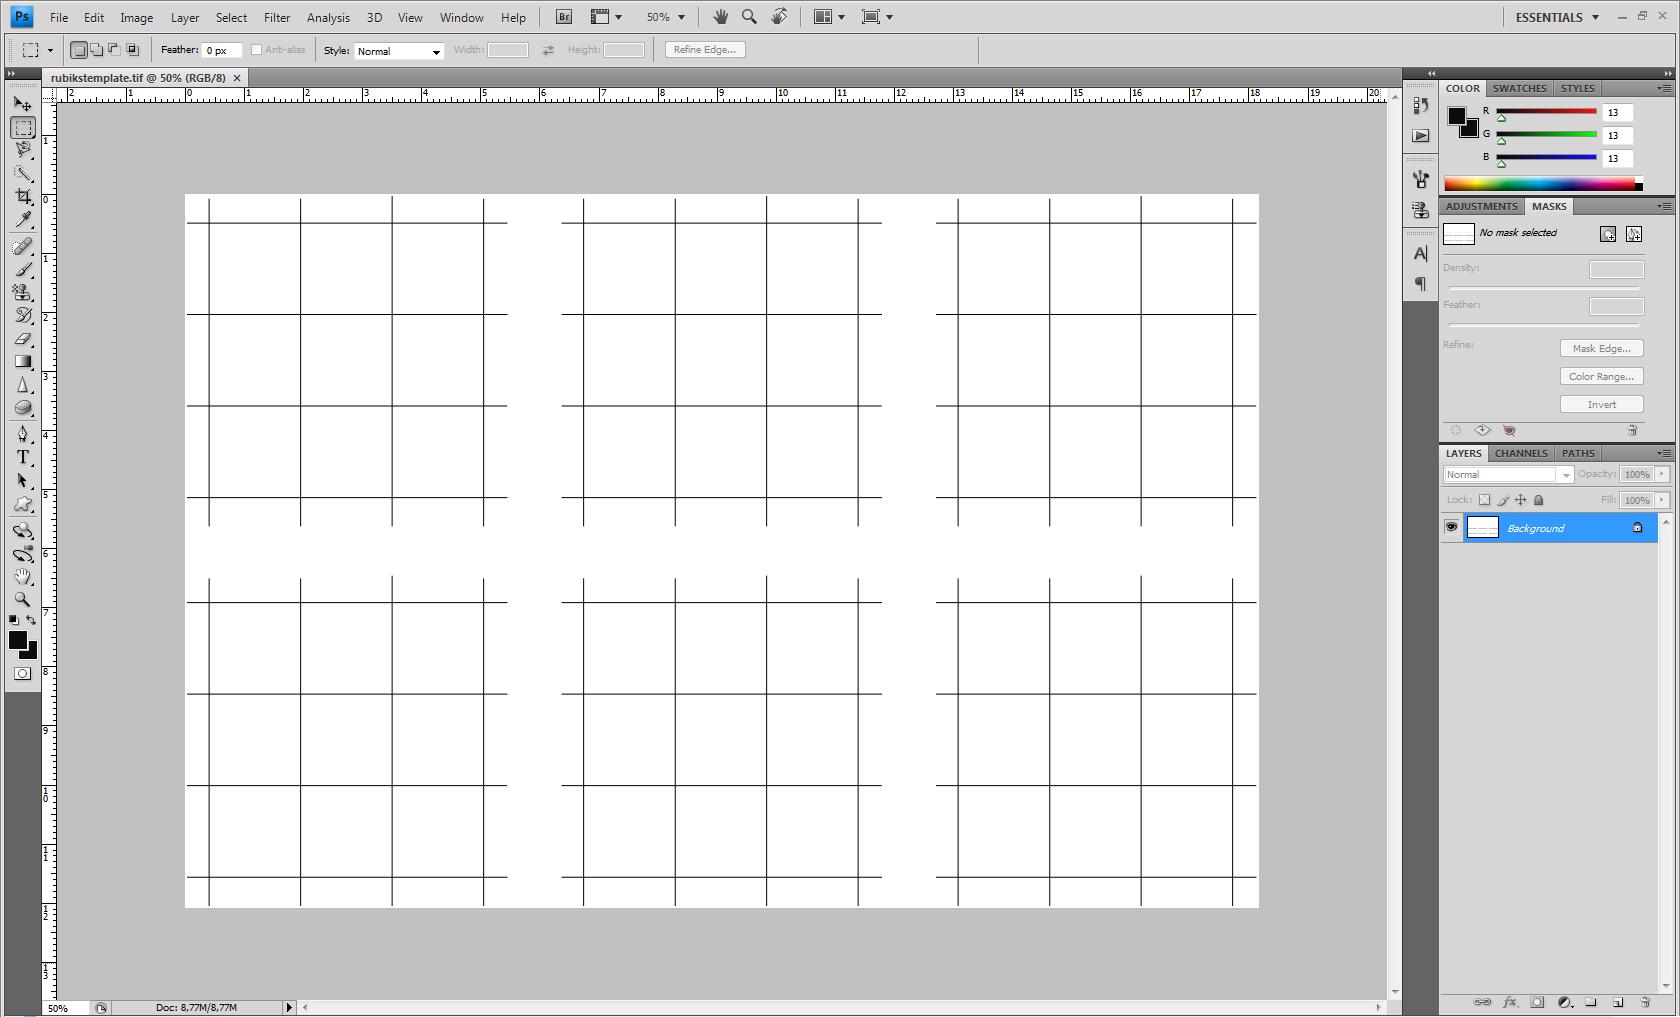The image size is (1680, 1017).
Task: Select the History Brush tool
Action: [23, 316]
